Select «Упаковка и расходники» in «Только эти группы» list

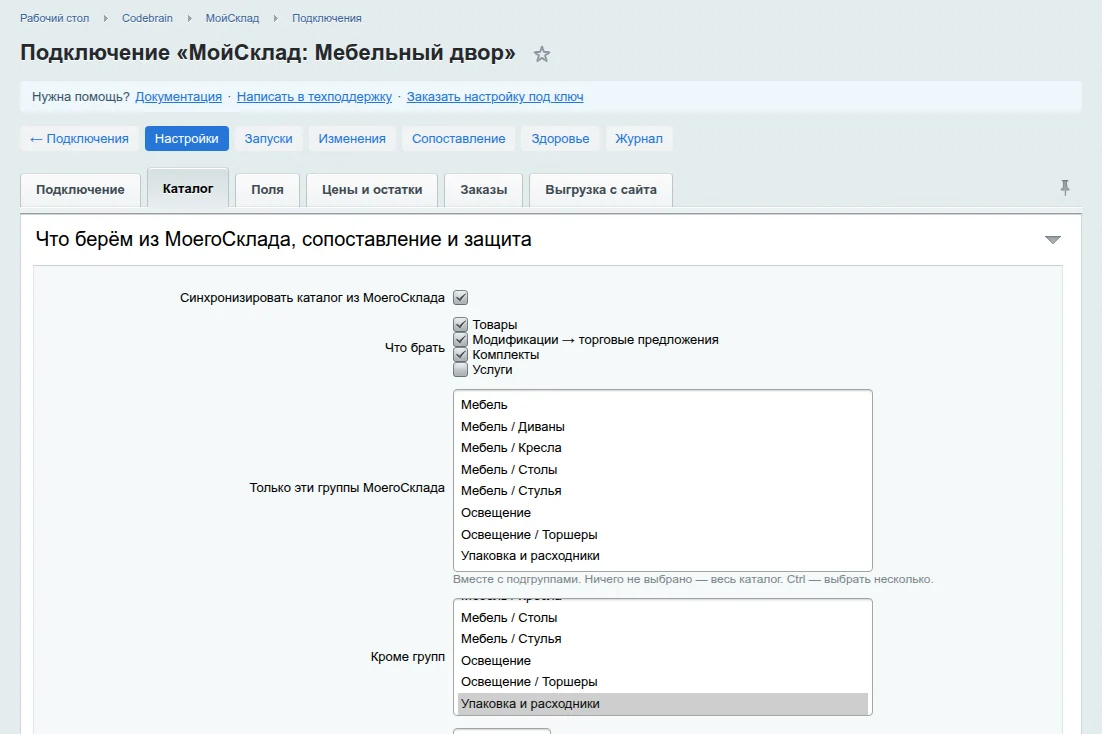click(x=663, y=556)
